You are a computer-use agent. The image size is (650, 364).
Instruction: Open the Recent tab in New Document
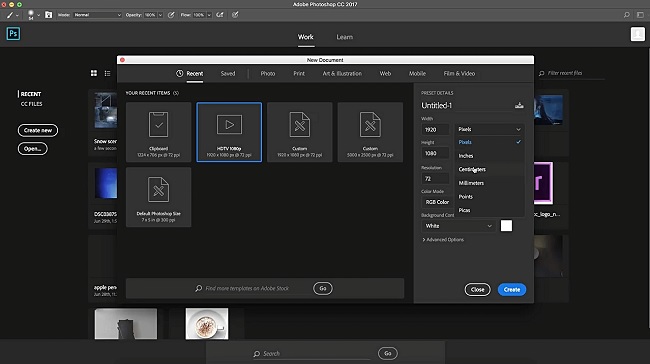tap(189, 73)
